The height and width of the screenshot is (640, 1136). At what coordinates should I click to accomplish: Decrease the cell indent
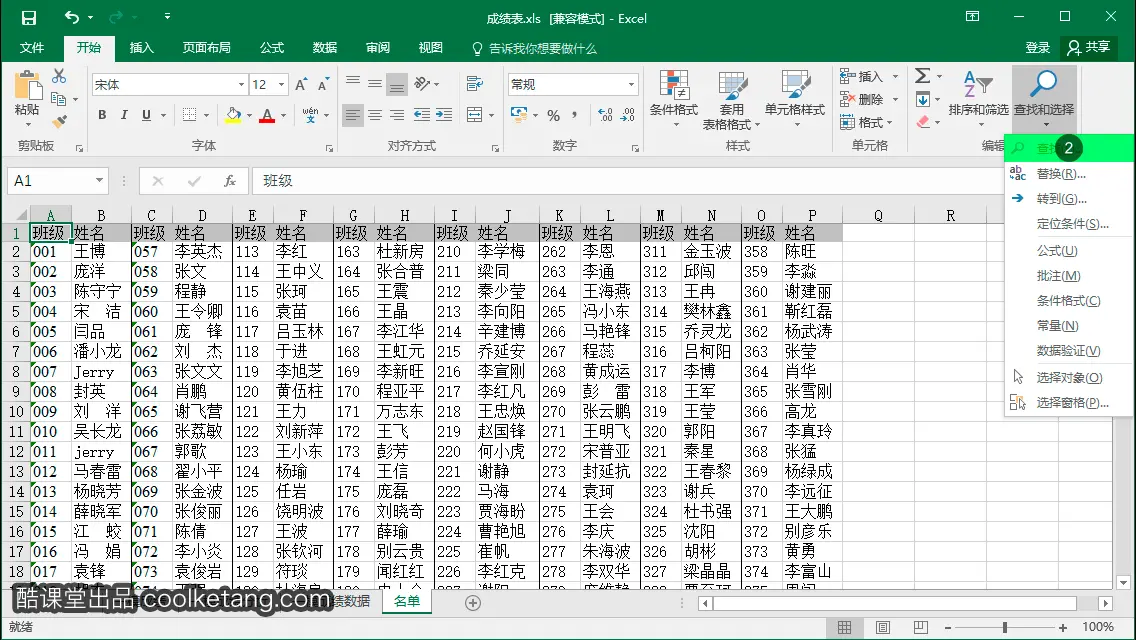coord(422,115)
